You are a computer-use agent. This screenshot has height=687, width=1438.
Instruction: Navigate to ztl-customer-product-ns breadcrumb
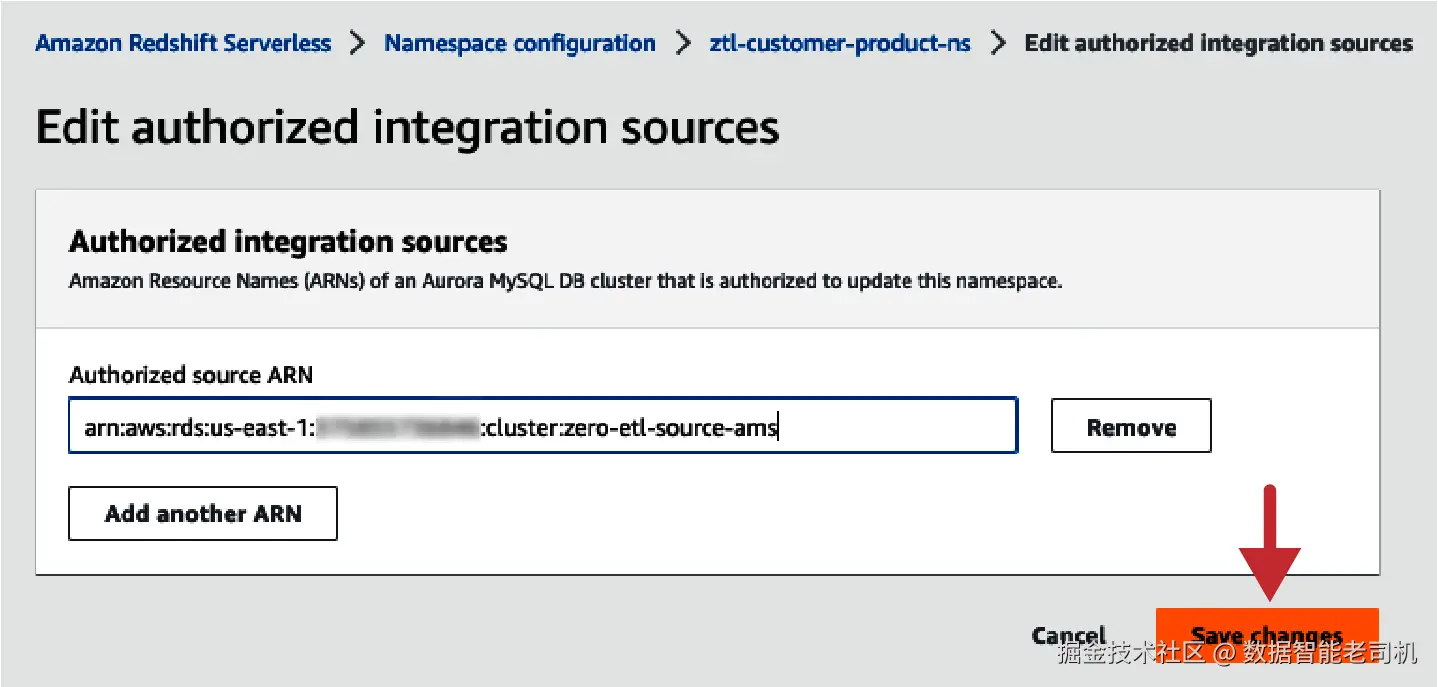pos(839,44)
